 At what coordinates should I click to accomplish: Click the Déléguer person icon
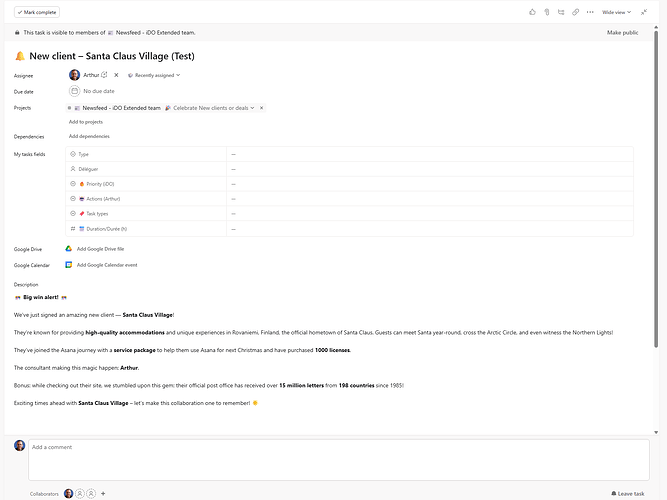[x=73, y=169]
